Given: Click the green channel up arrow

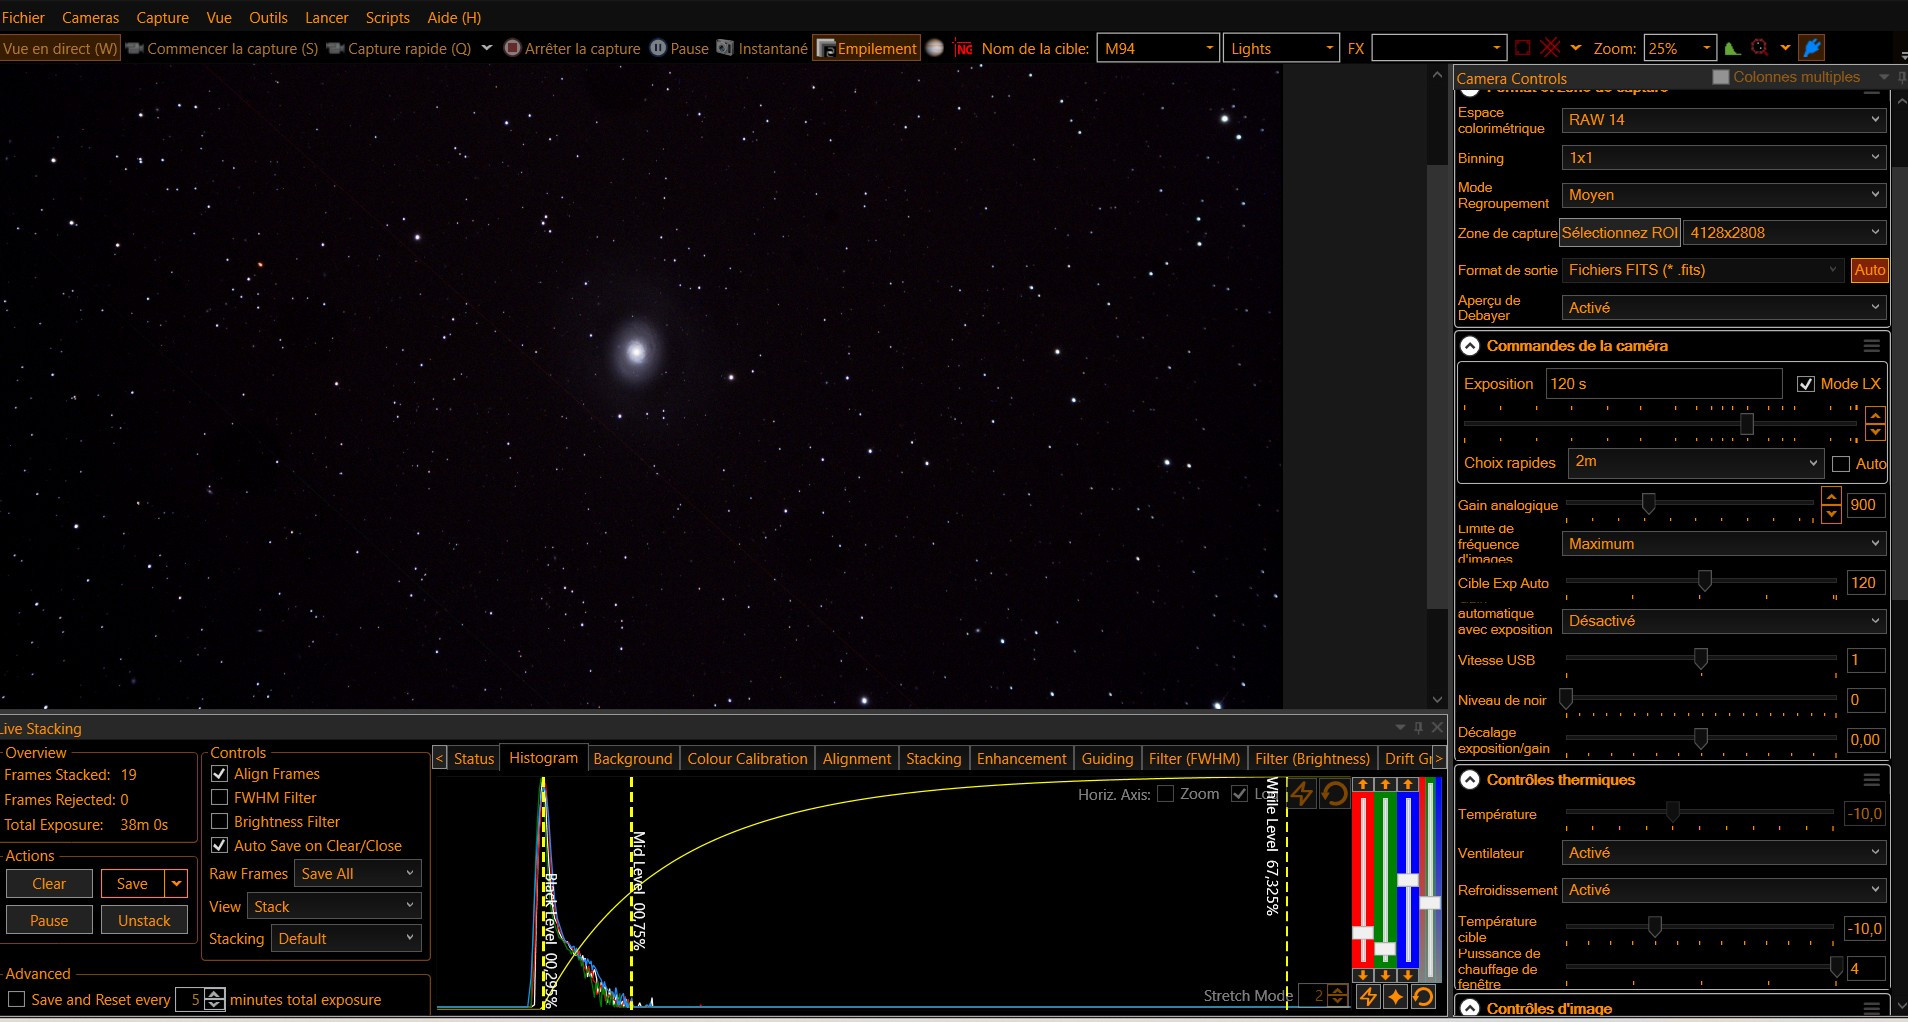Looking at the screenshot, I should (1385, 785).
